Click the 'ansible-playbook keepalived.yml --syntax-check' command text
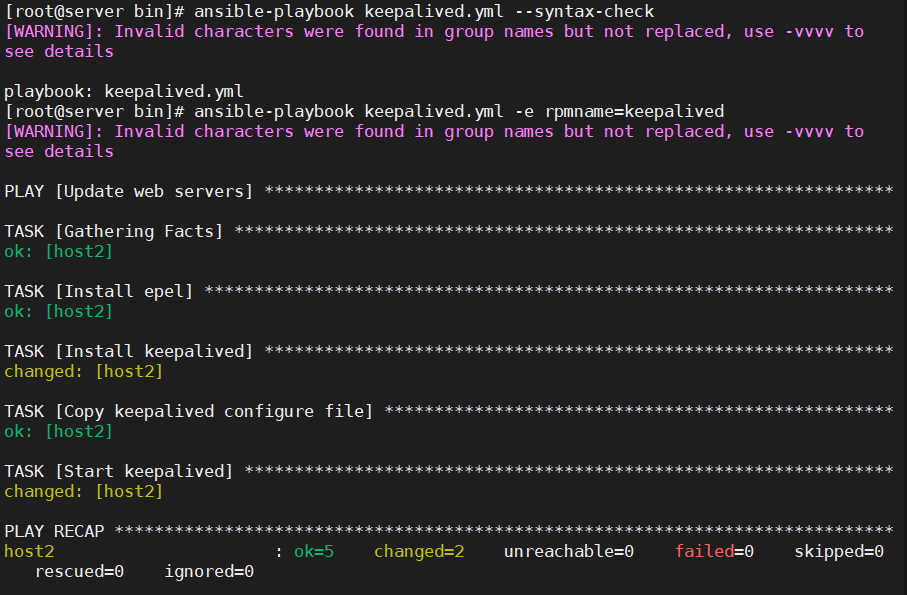This screenshot has height=595, width=907. click(424, 12)
